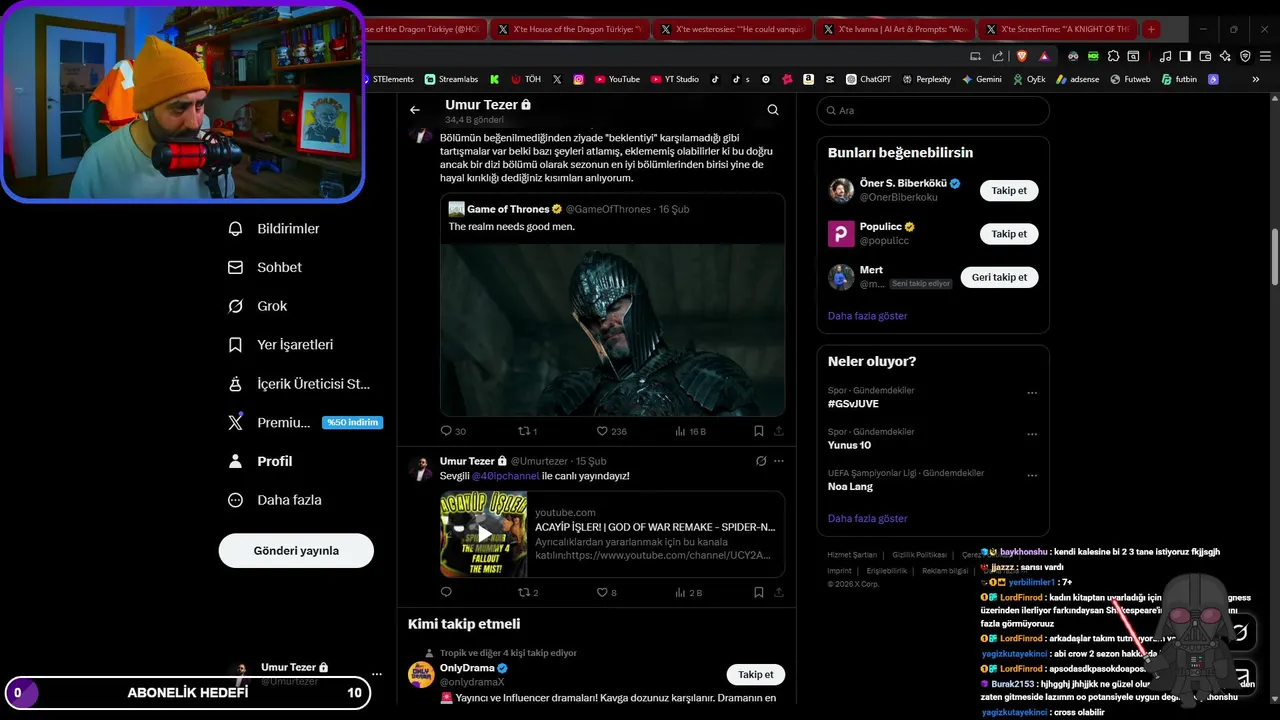This screenshot has width=1280, height=720.
Task: Open Streamlabs bookmark
Action: 451,79
